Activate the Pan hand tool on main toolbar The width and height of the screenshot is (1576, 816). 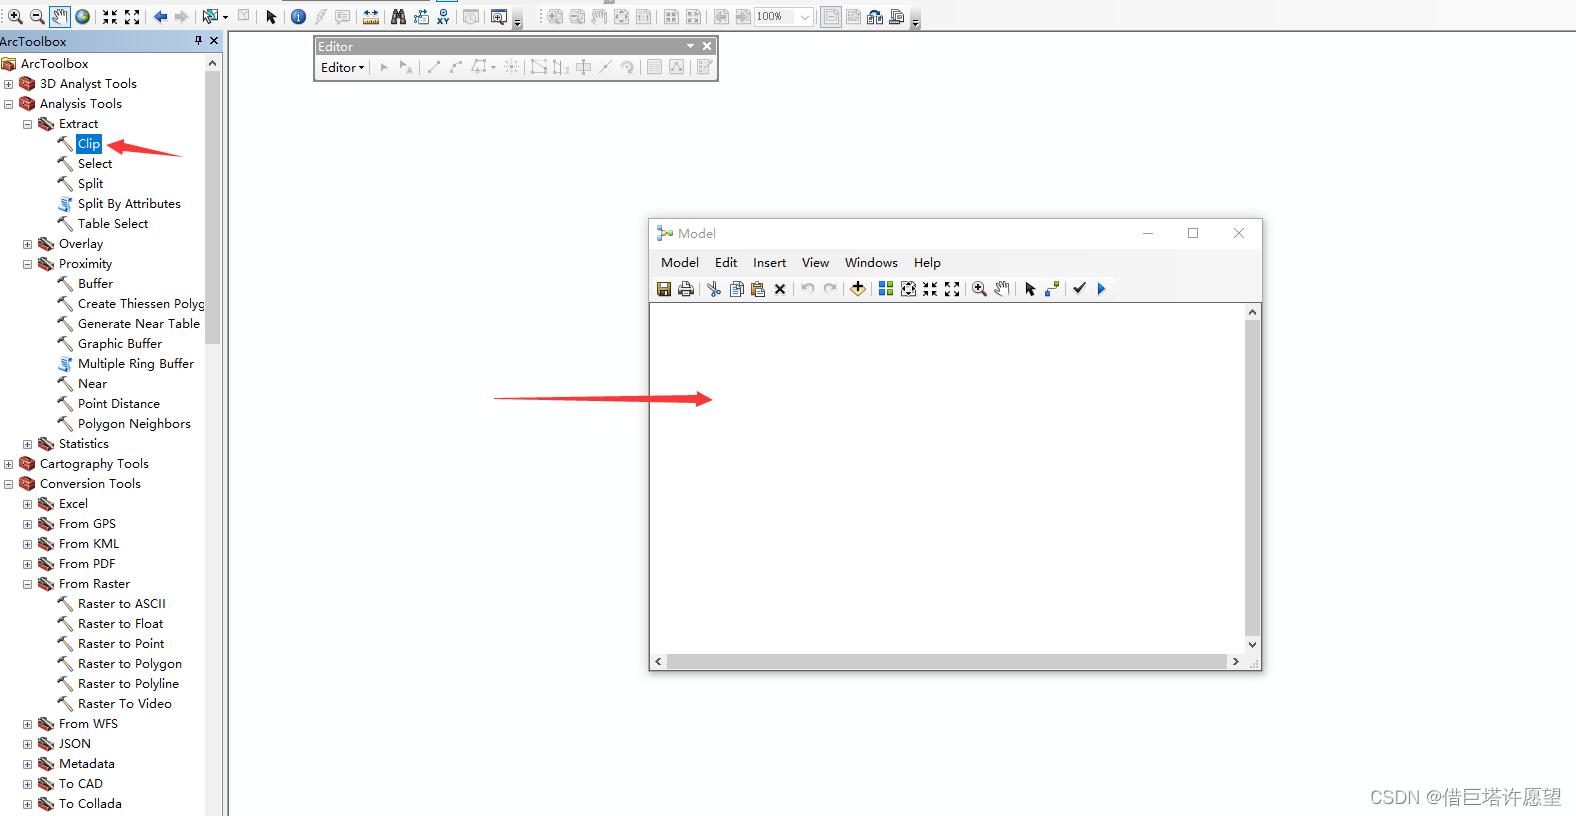[x=60, y=17]
